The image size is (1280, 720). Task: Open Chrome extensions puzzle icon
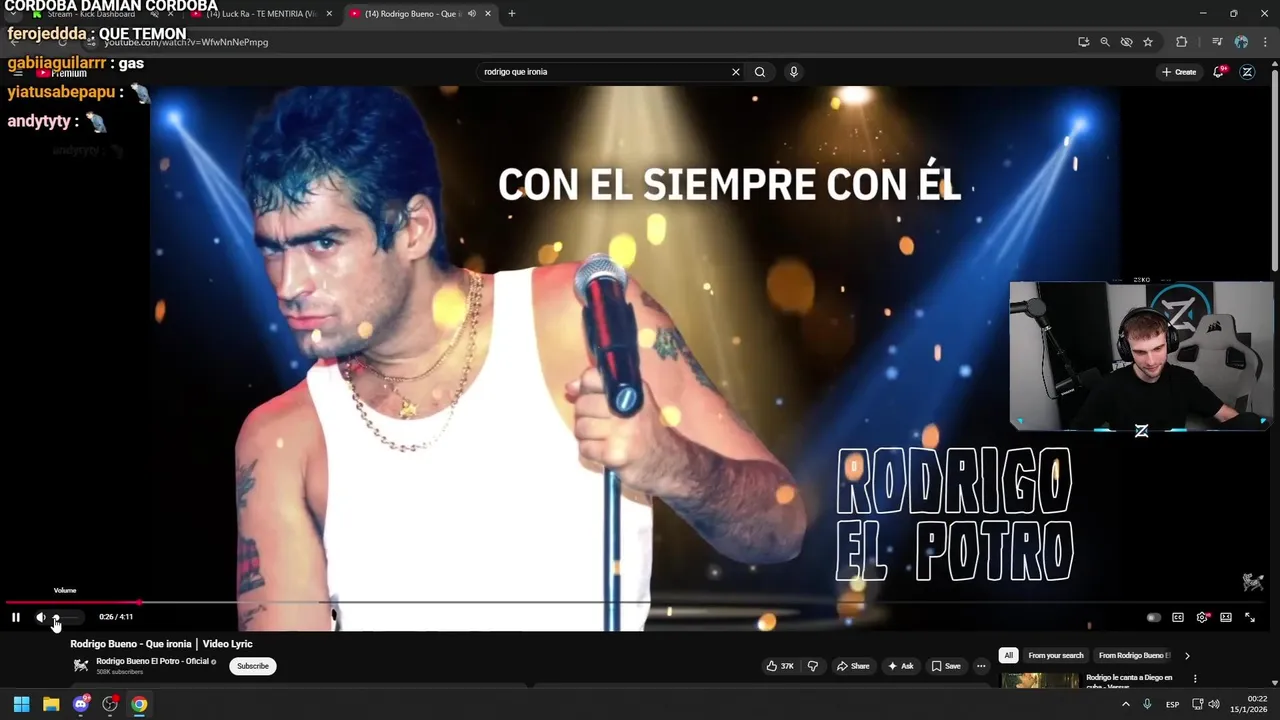tap(1182, 42)
